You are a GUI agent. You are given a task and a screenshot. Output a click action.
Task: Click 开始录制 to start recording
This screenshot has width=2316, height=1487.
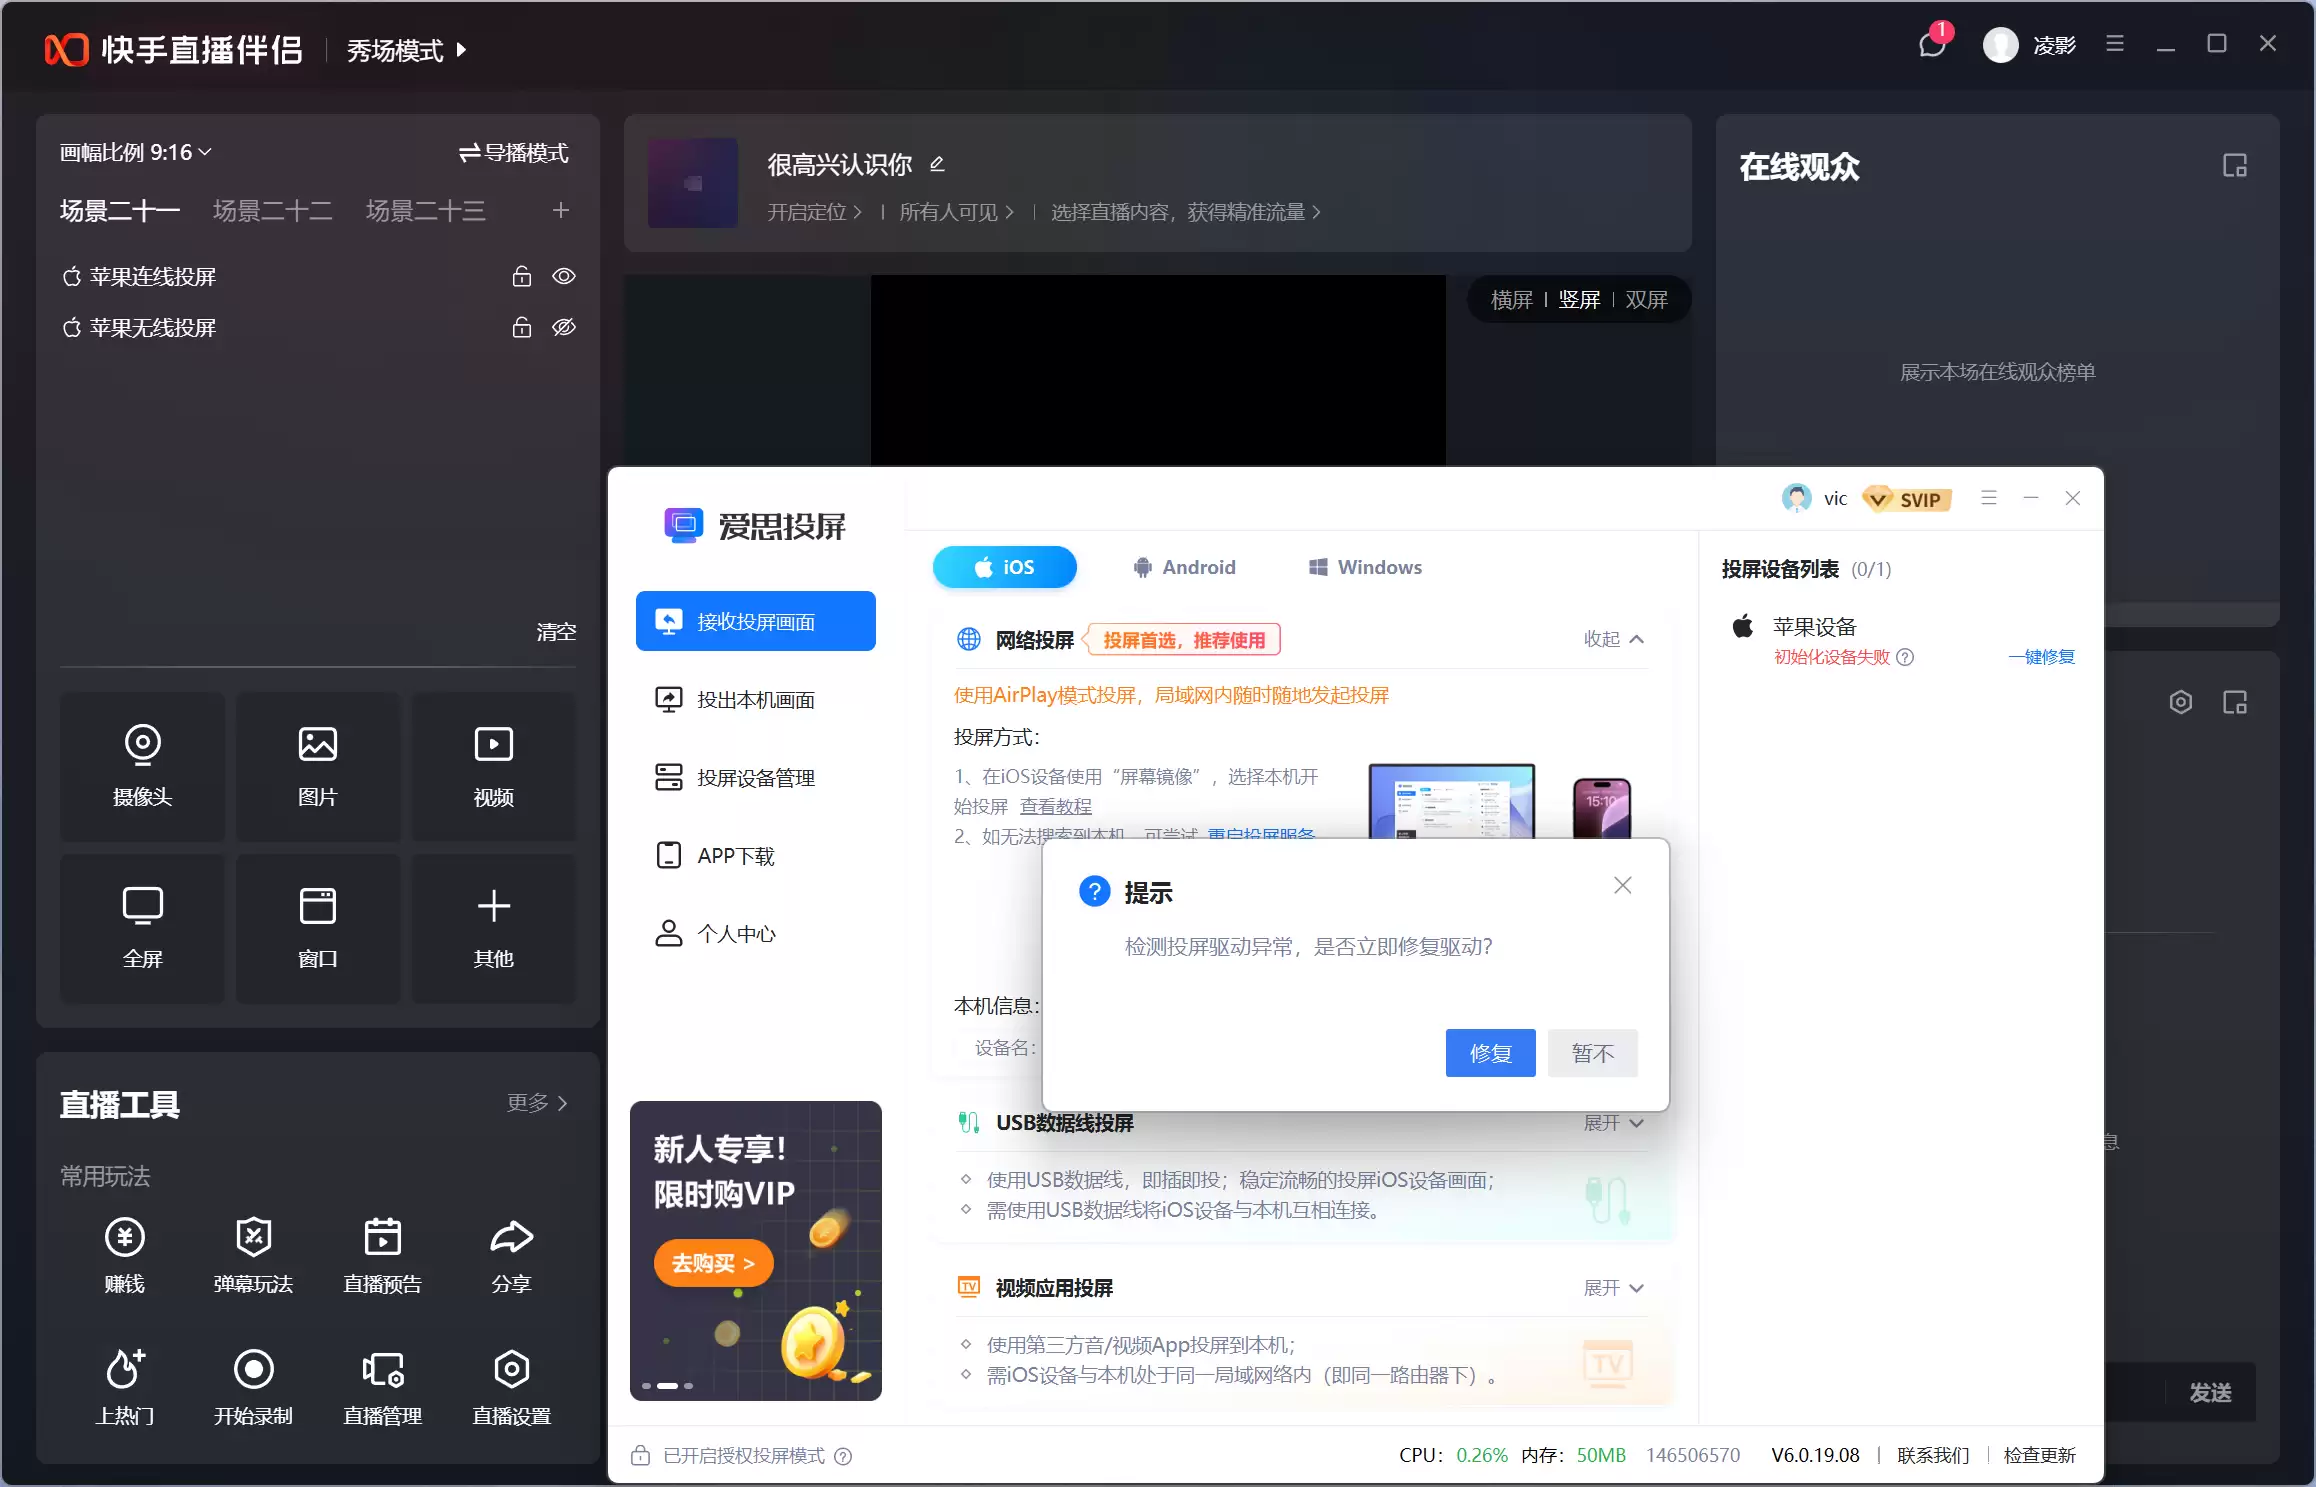[x=254, y=1385]
